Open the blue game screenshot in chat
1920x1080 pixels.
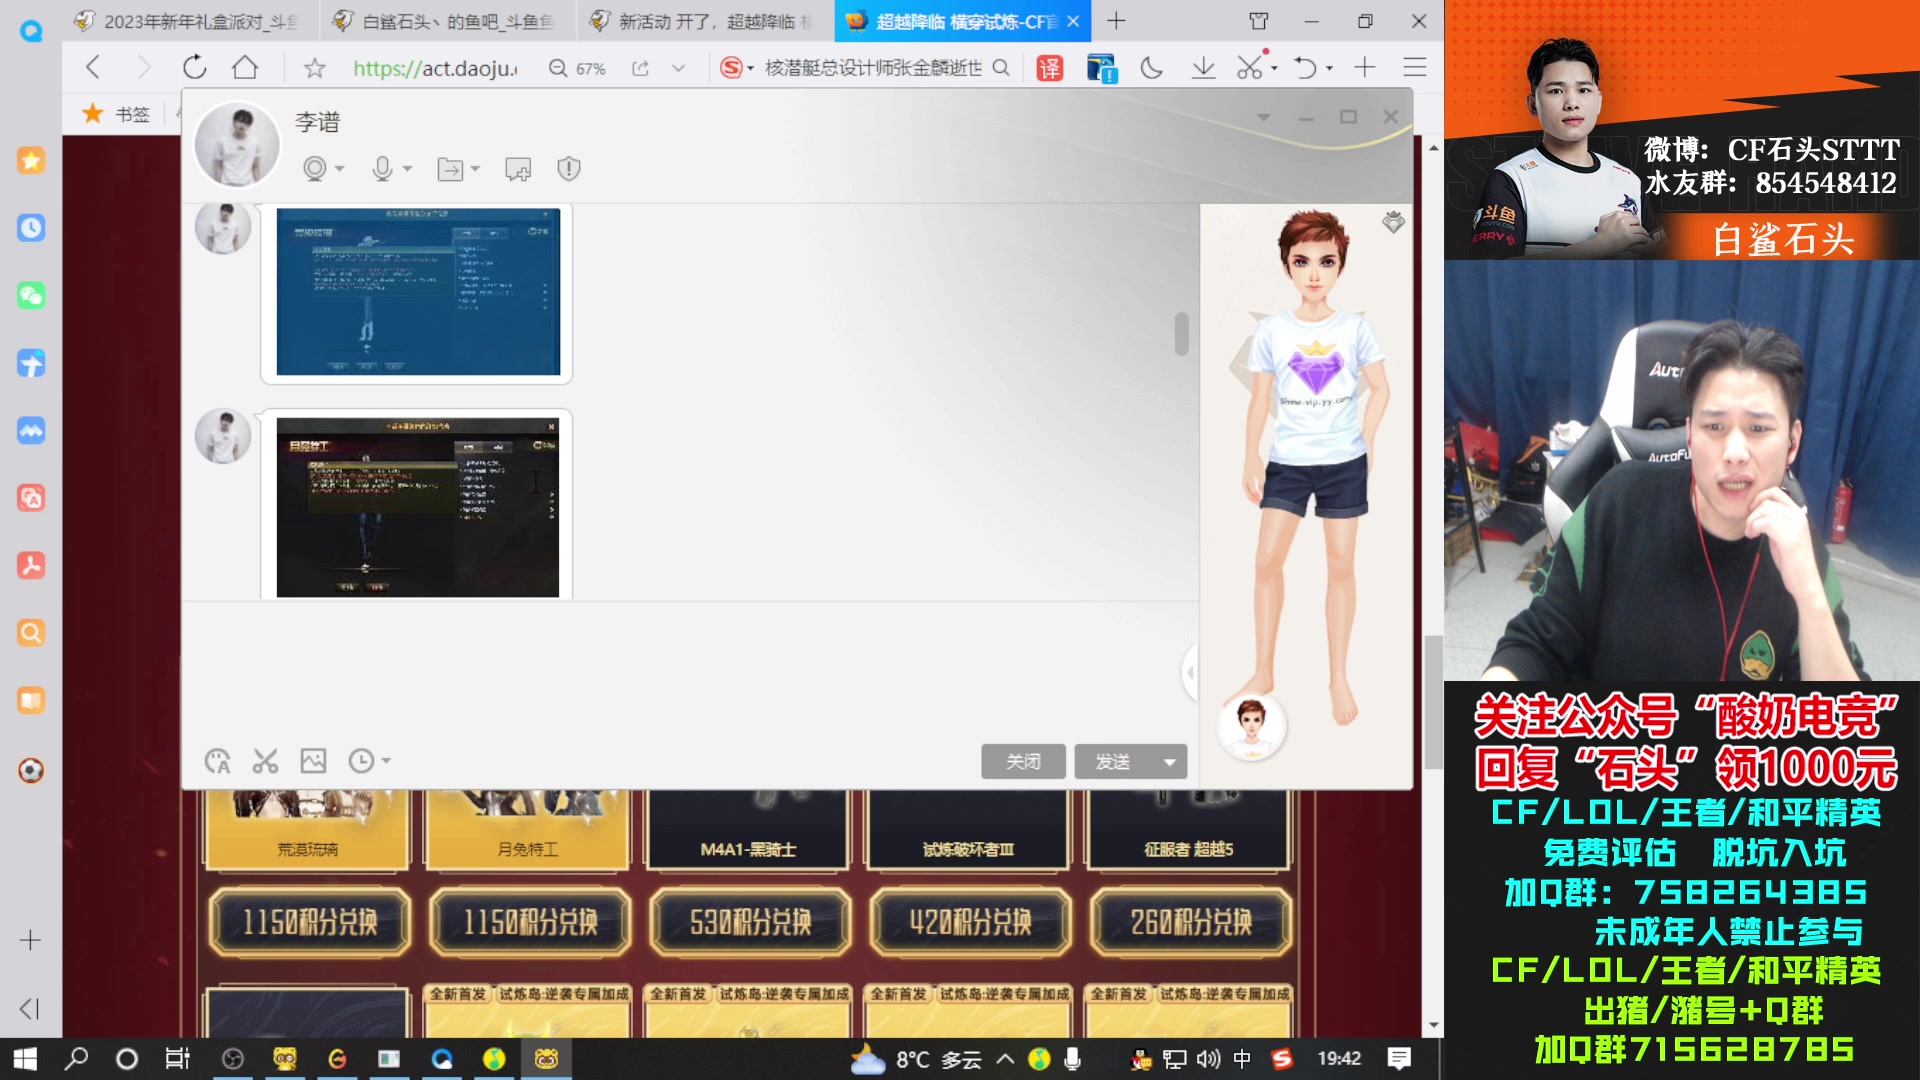click(x=418, y=292)
